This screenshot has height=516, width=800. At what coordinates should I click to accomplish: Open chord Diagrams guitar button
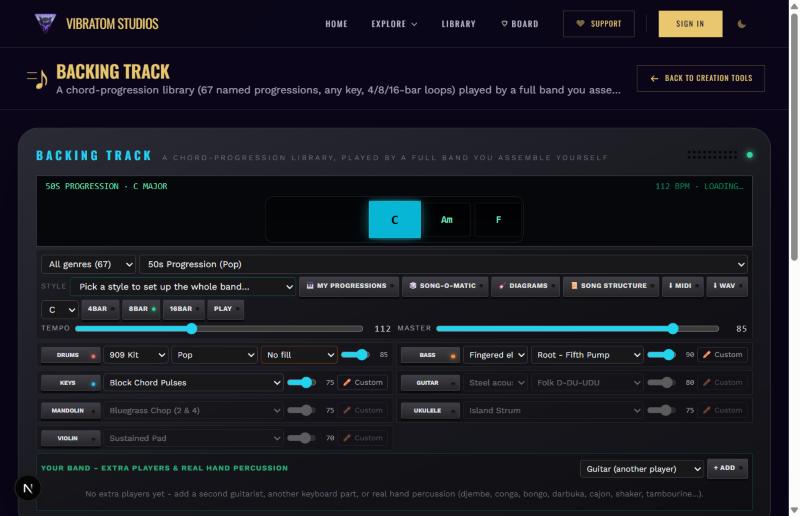click(525, 286)
